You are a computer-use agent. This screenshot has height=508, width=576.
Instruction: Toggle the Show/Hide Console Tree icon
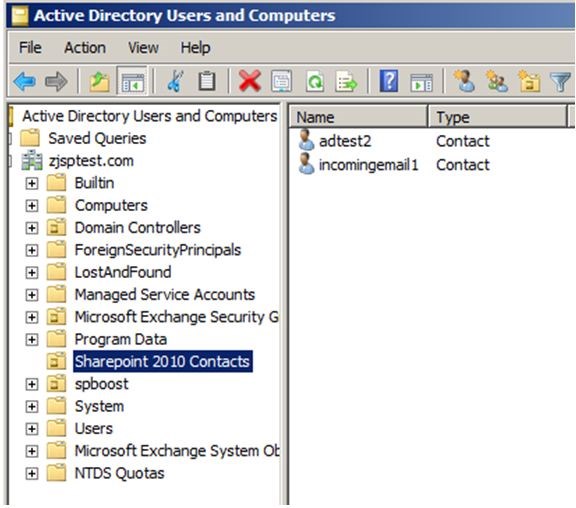click(x=133, y=81)
